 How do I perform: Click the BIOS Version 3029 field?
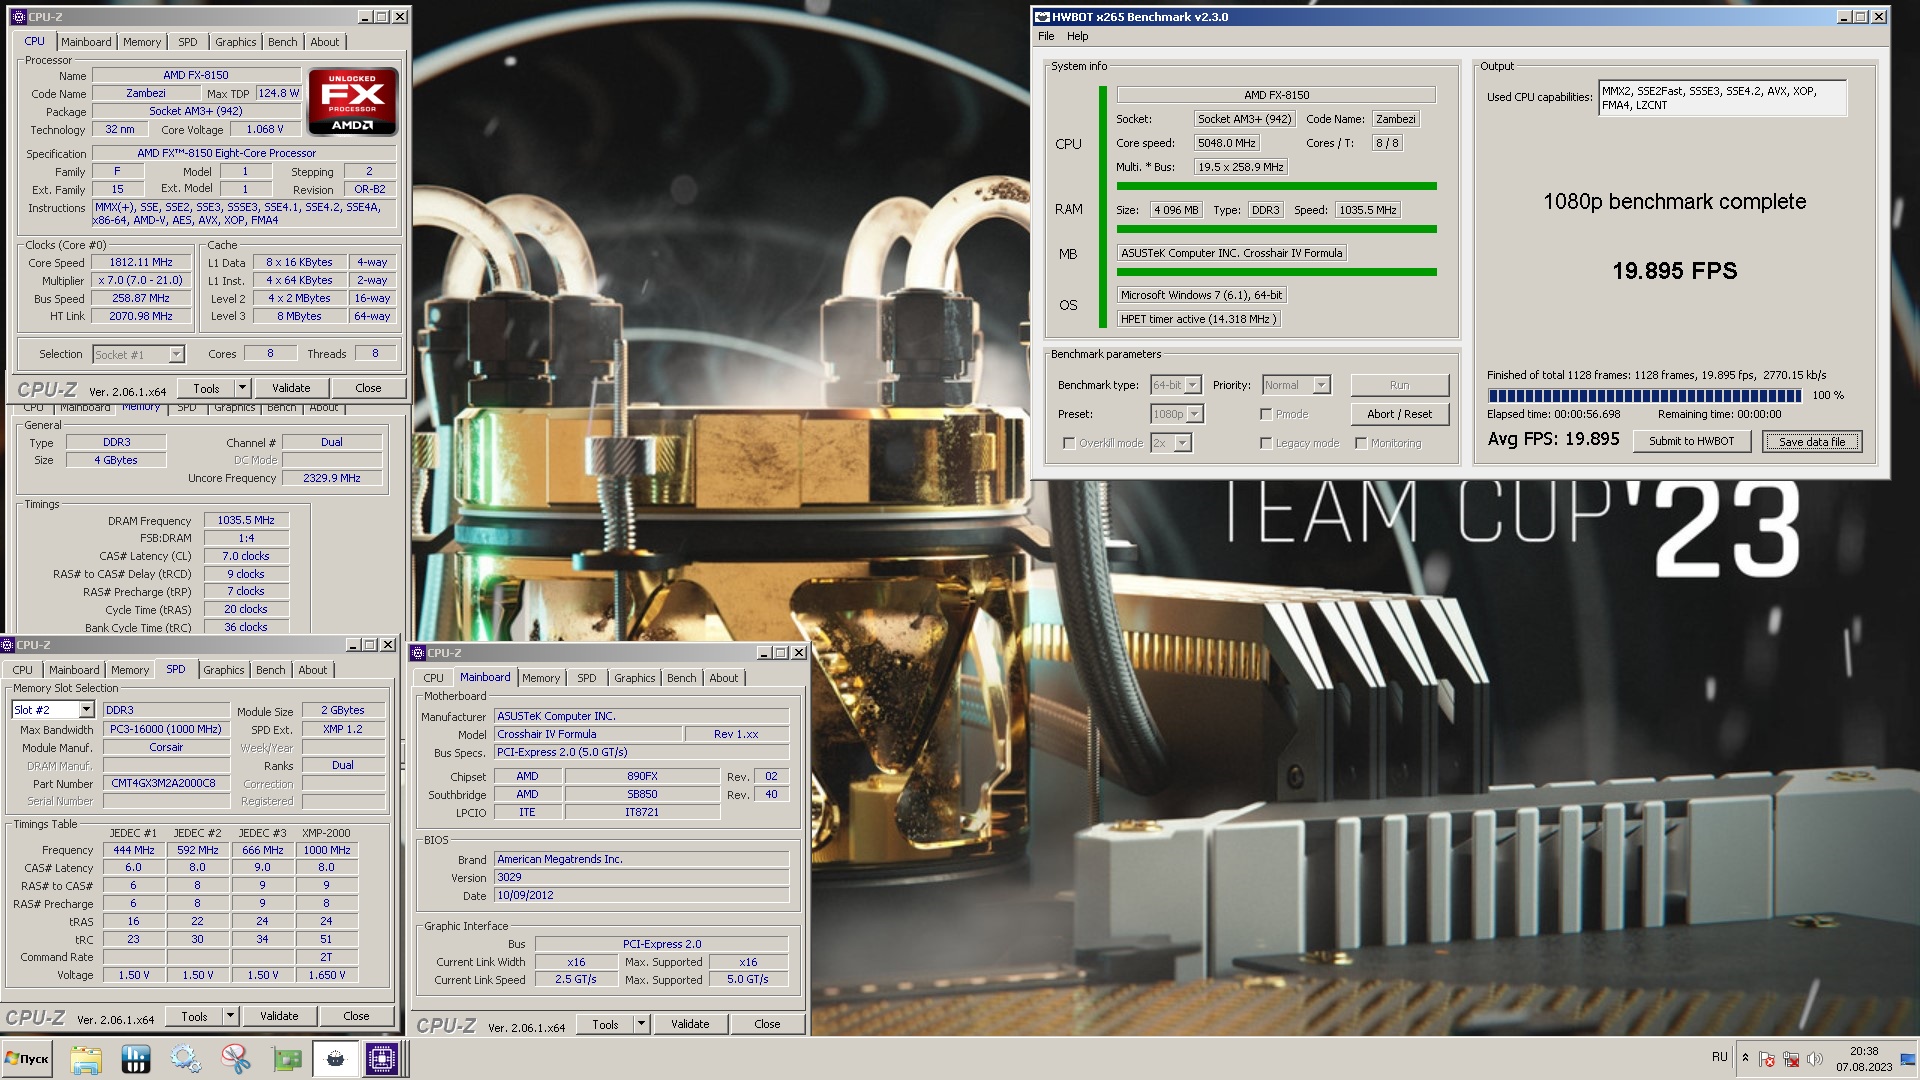641,877
